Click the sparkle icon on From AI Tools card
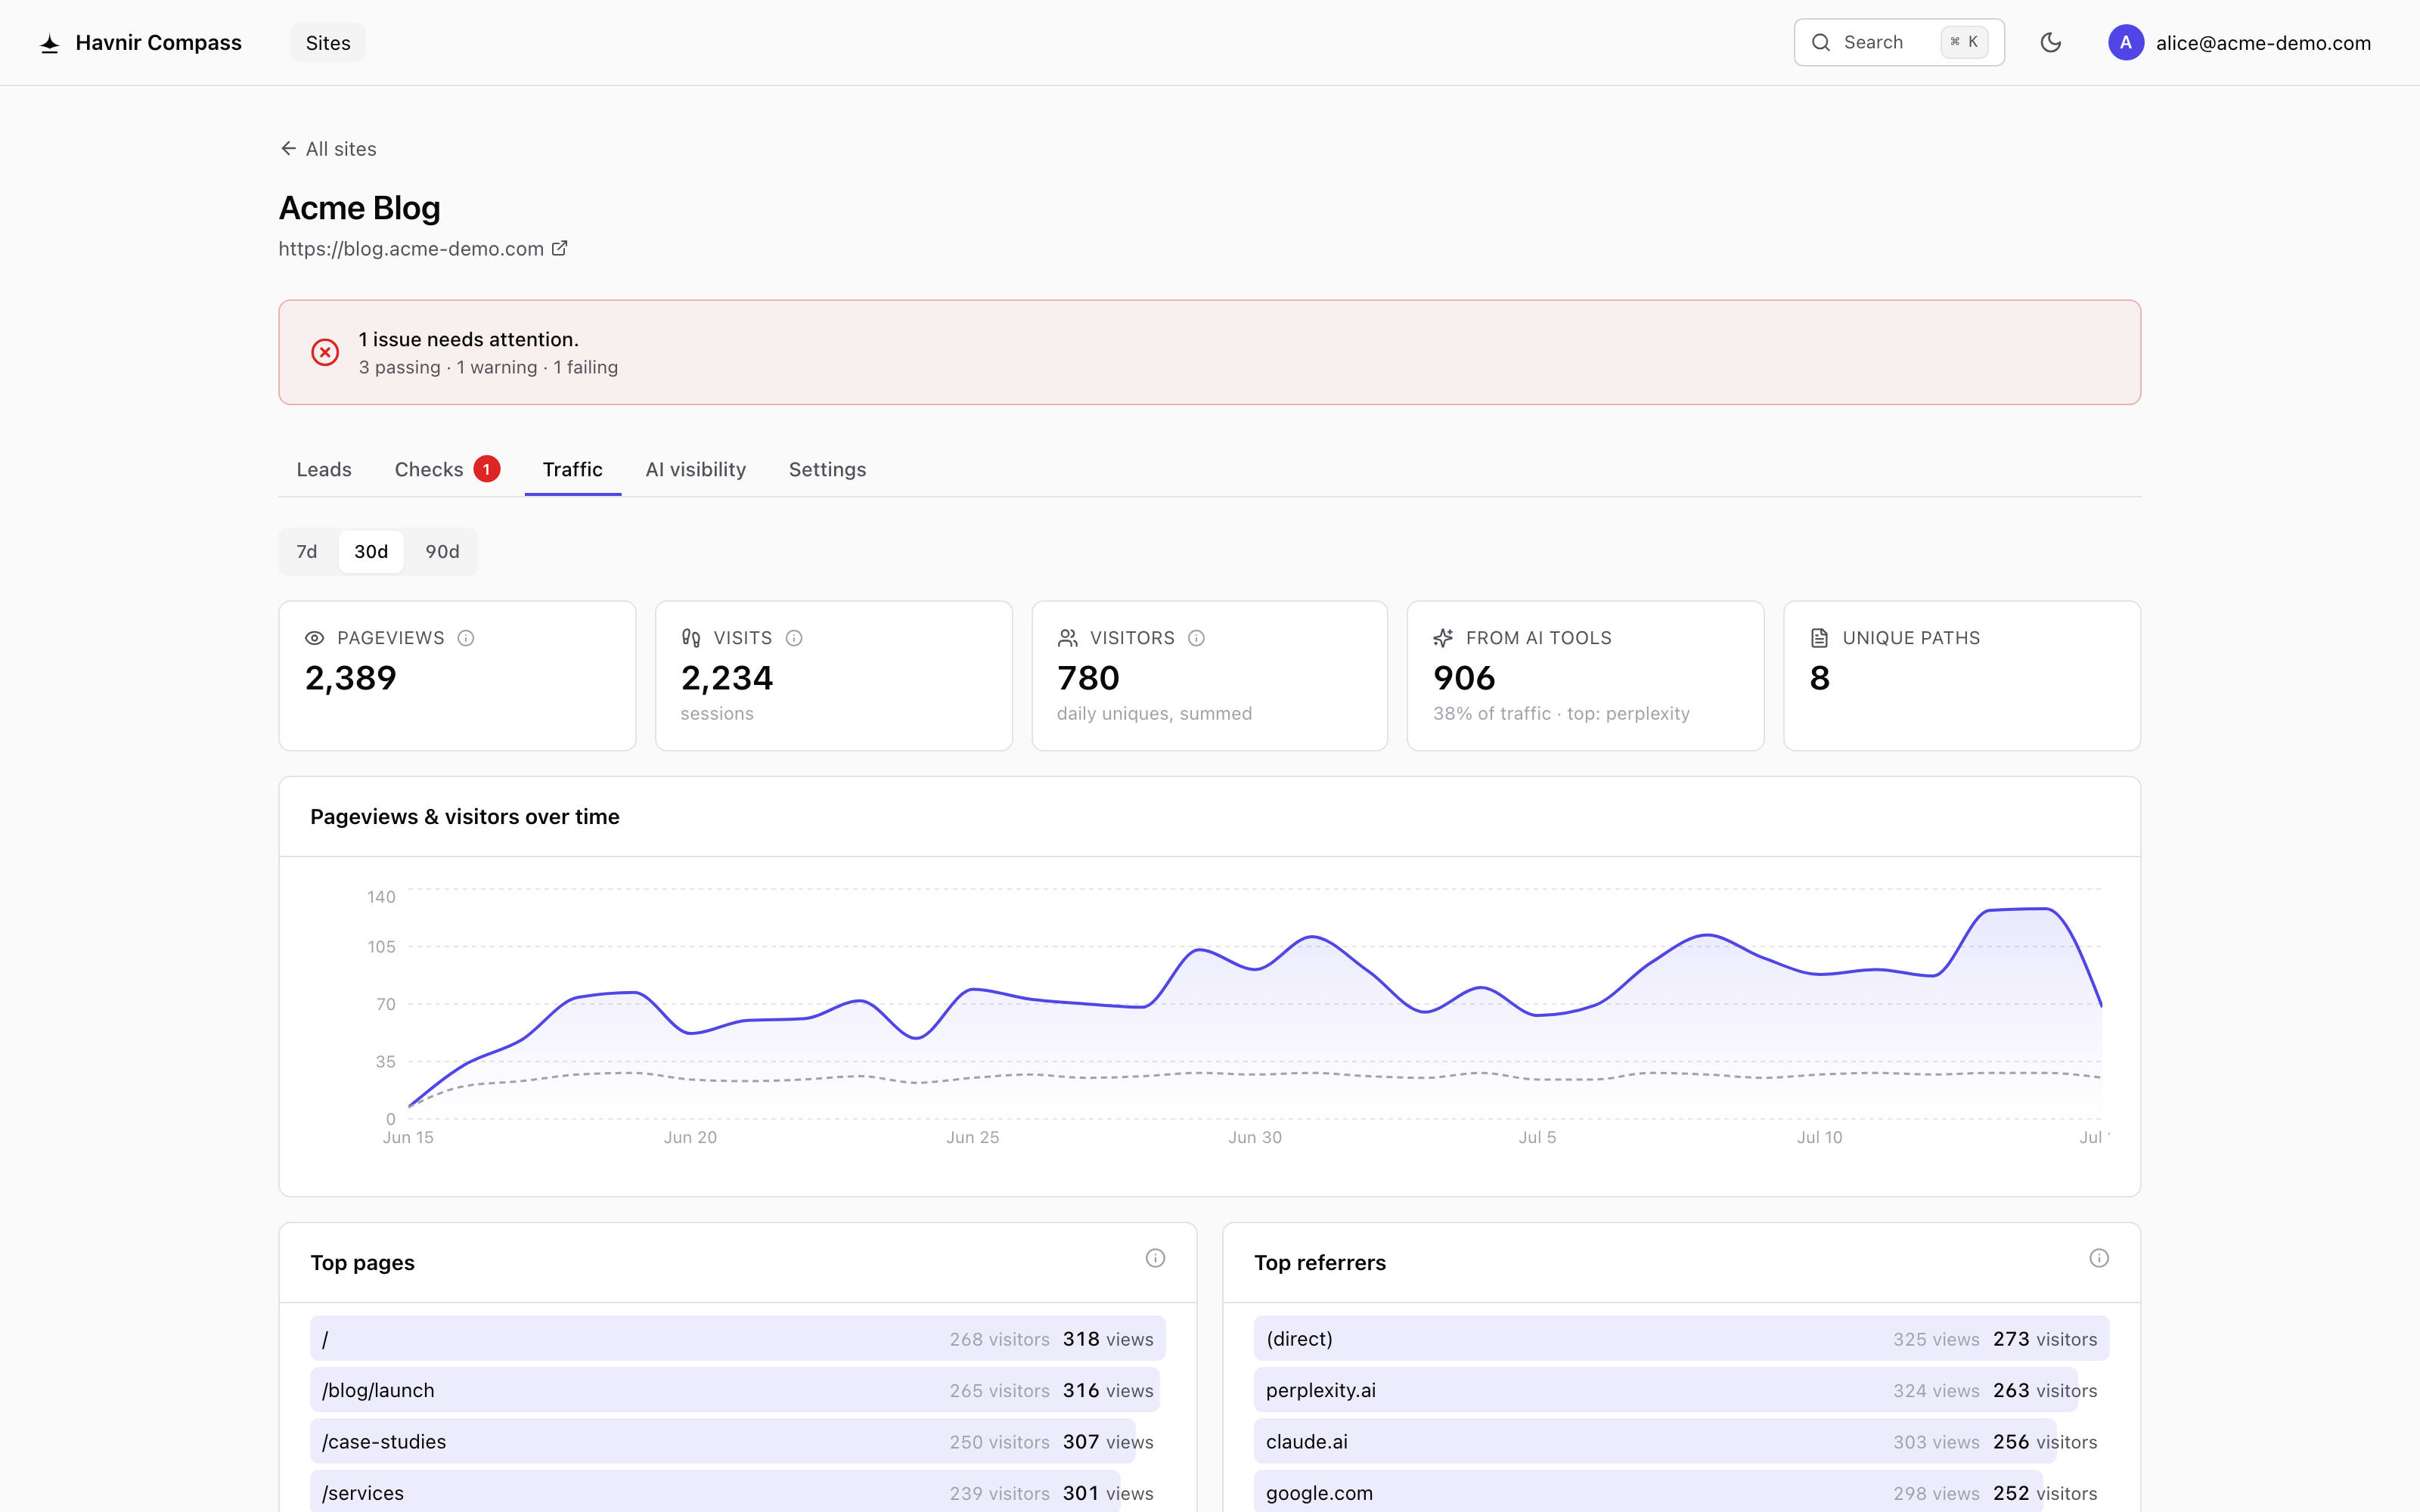Screen dimensions: 2420x1512 (x=1443, y=638)
